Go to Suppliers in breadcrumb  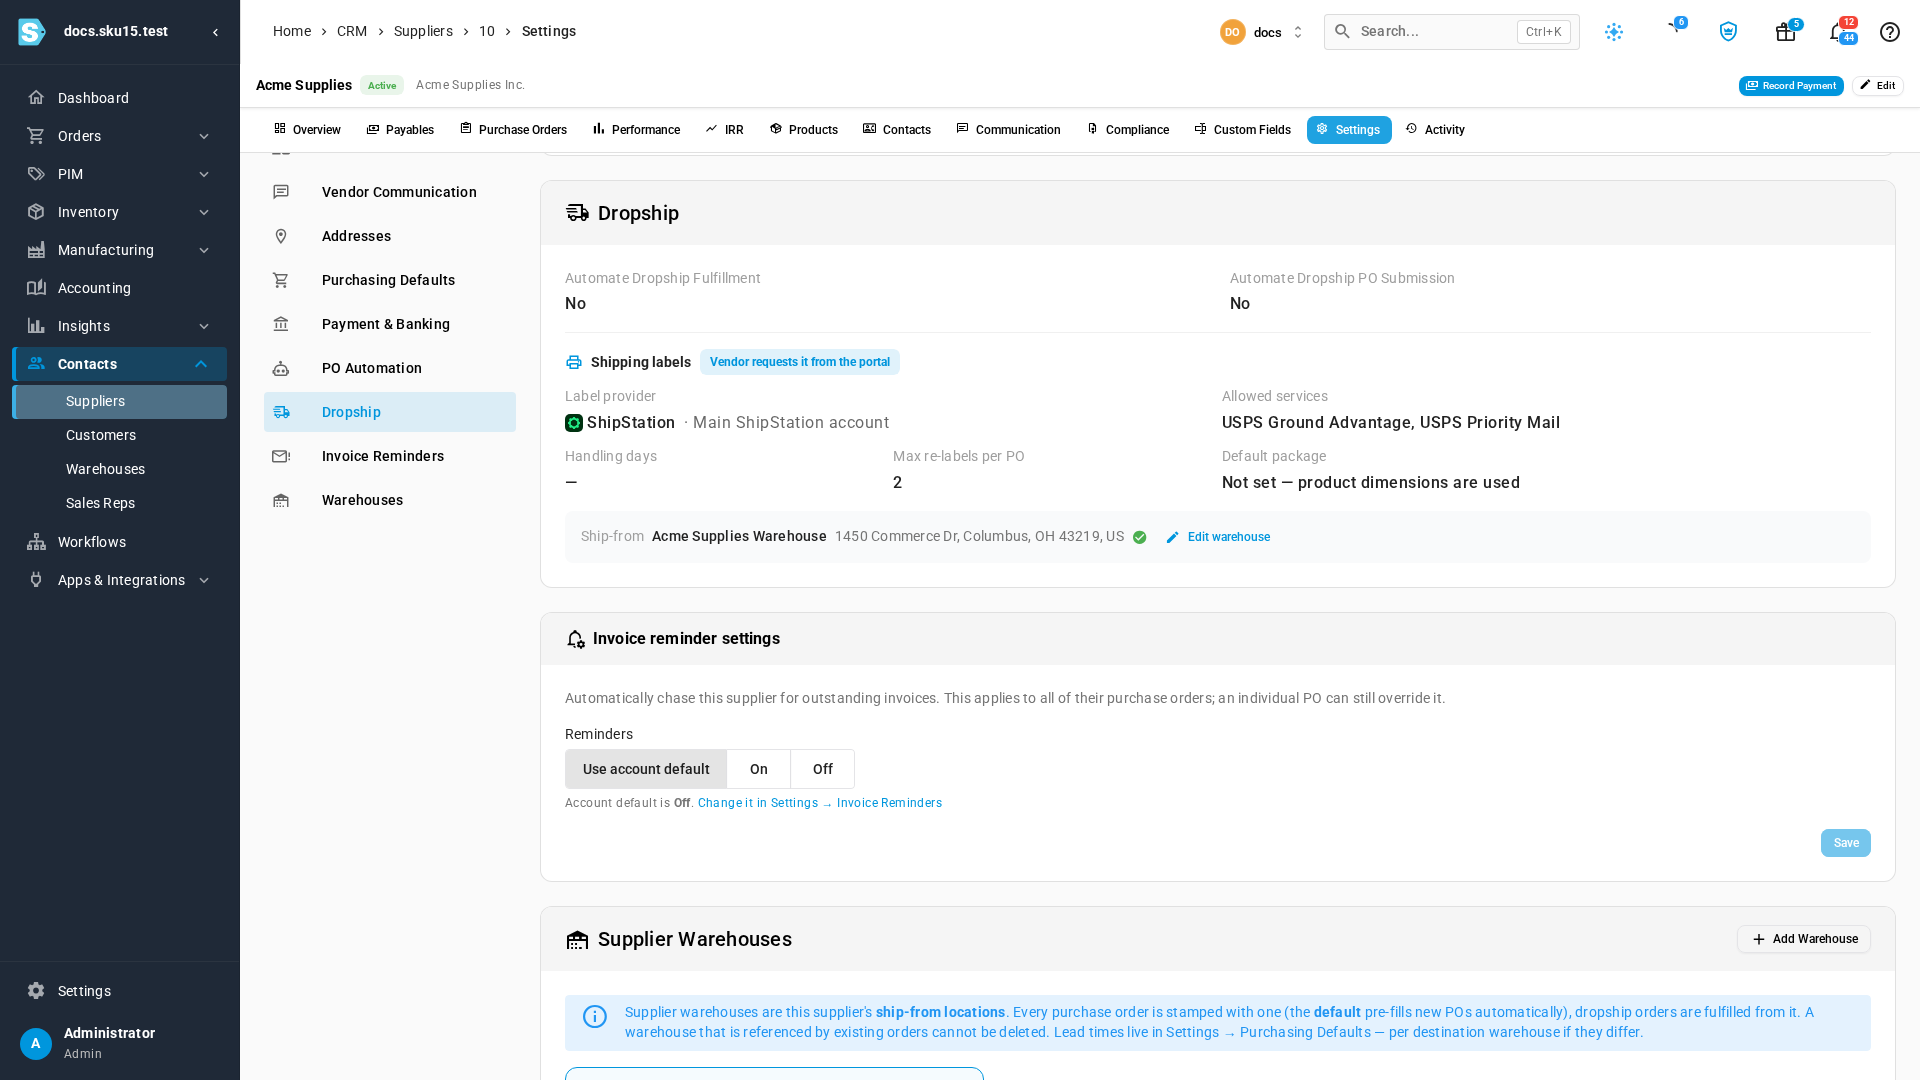423,31
